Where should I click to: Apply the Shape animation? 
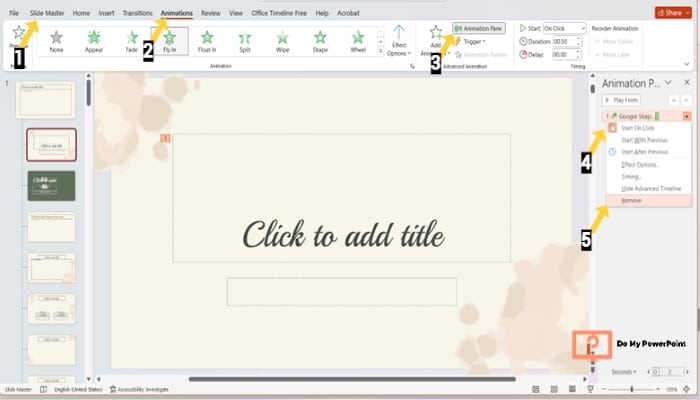coord(320,41)
